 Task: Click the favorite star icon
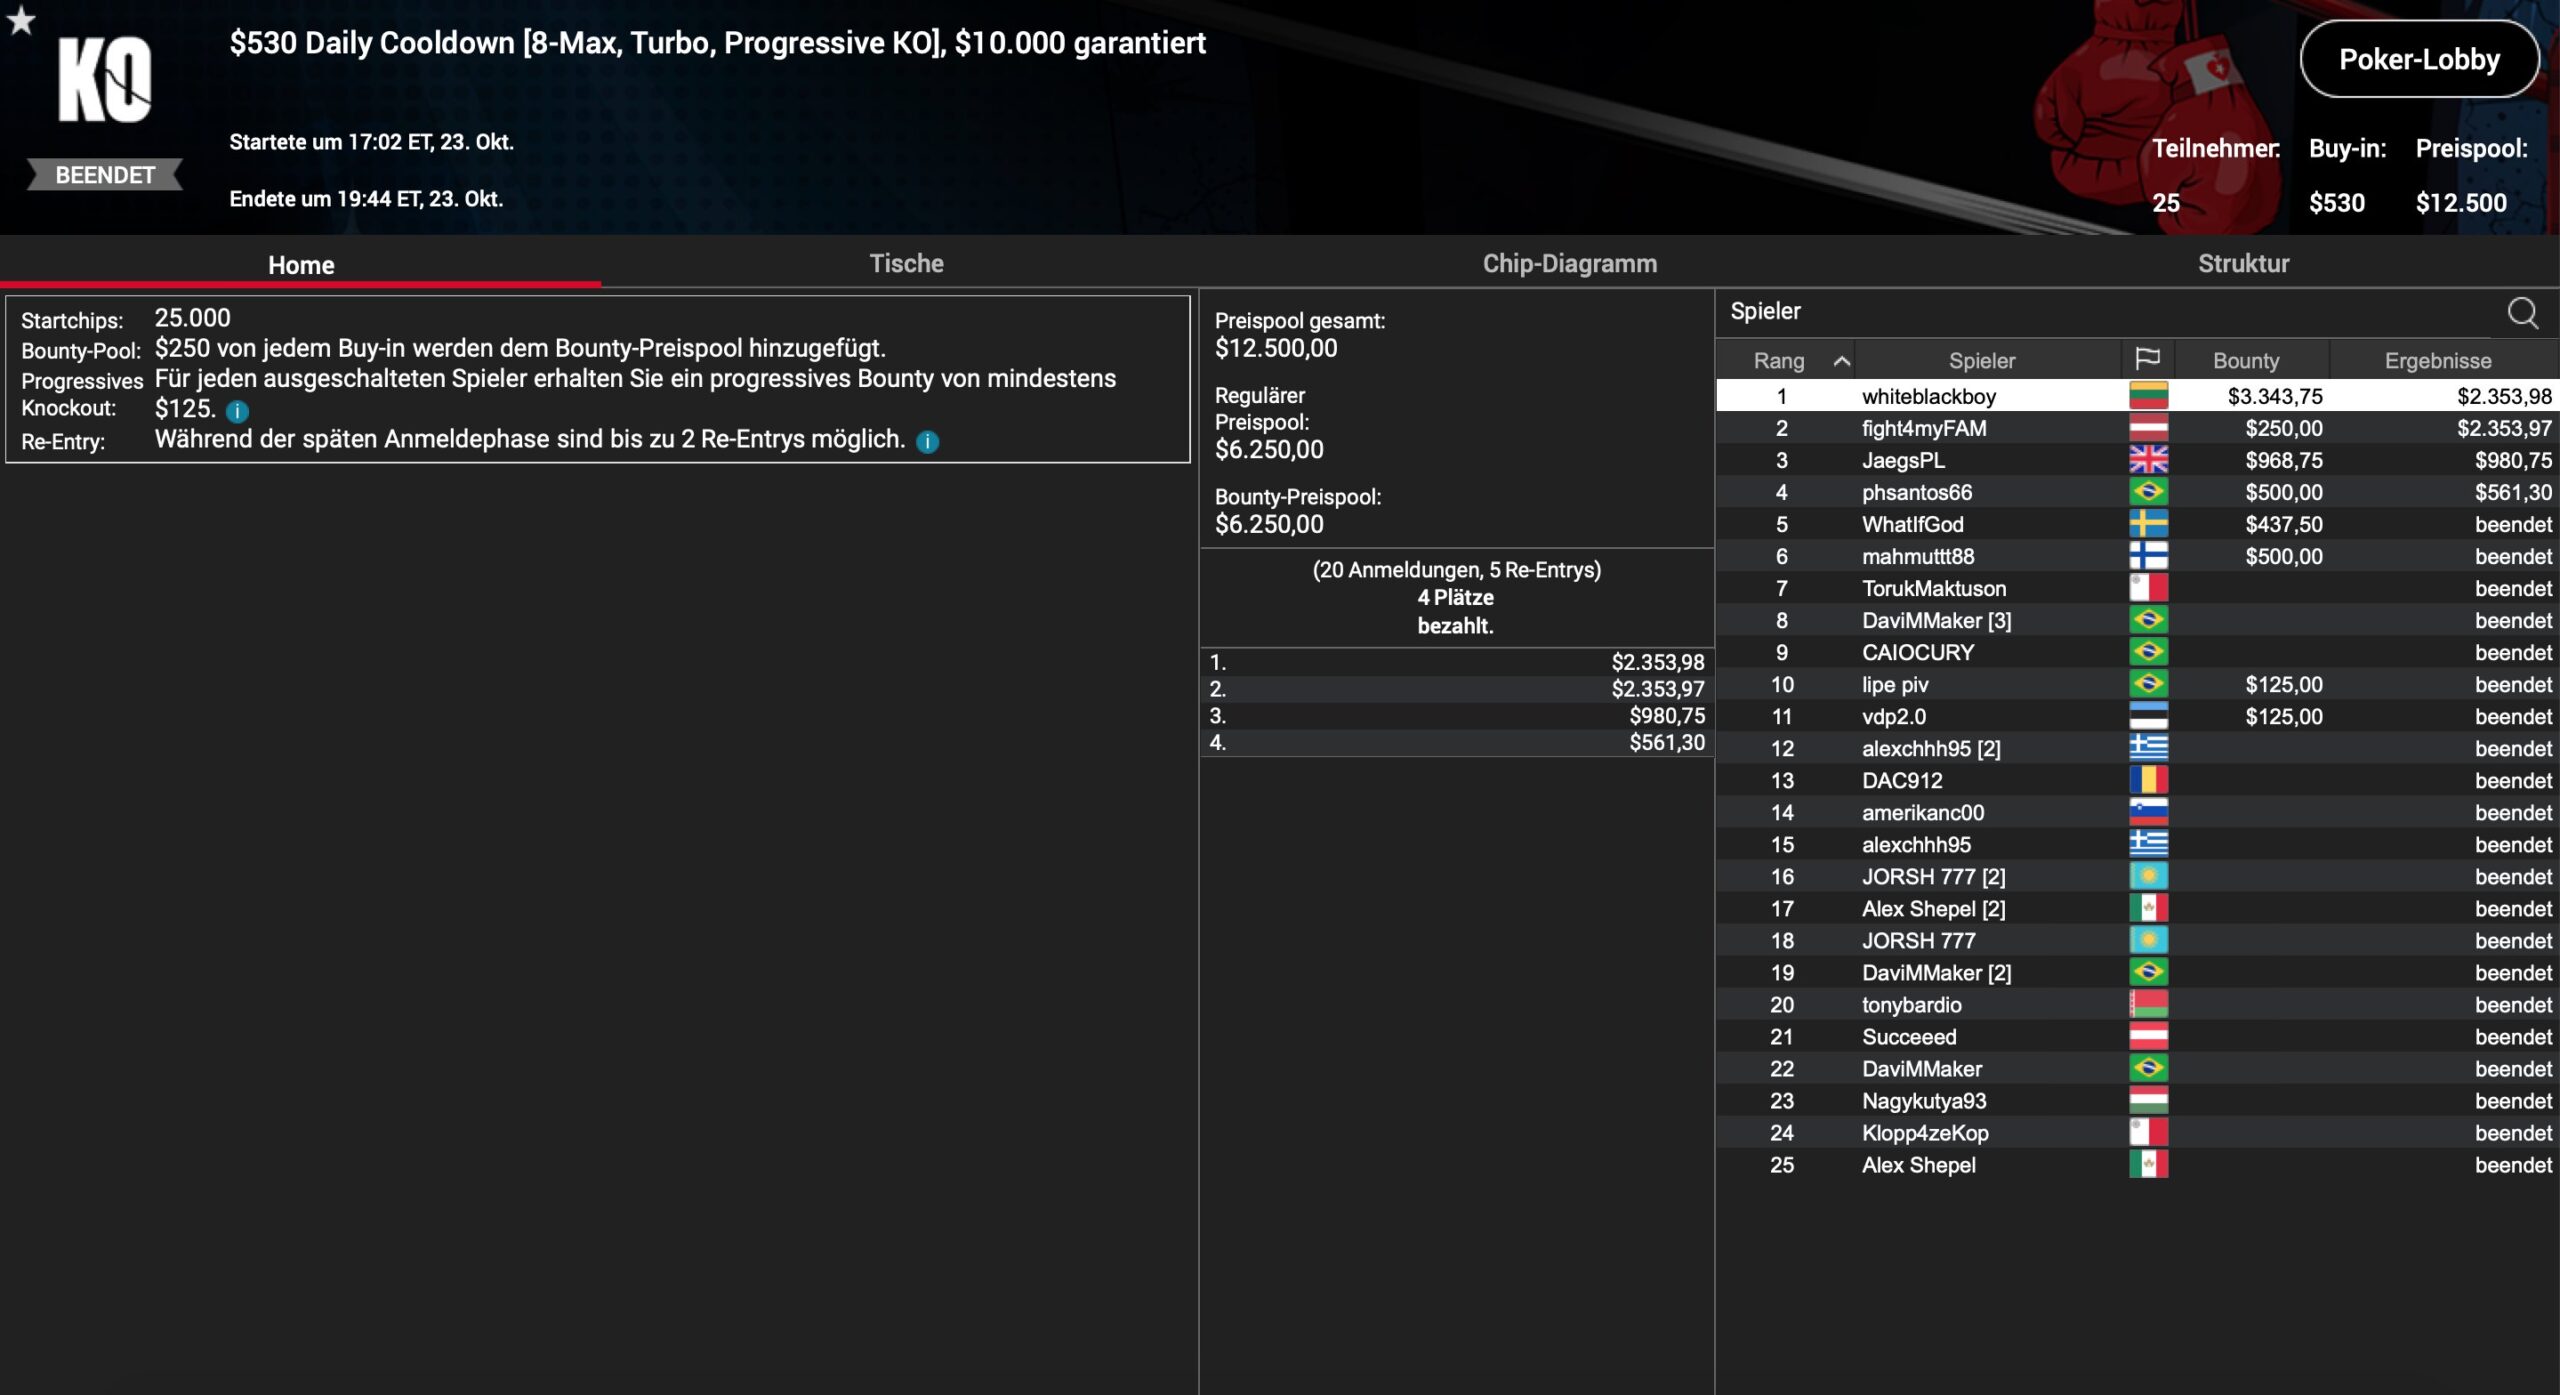(21, 19)
